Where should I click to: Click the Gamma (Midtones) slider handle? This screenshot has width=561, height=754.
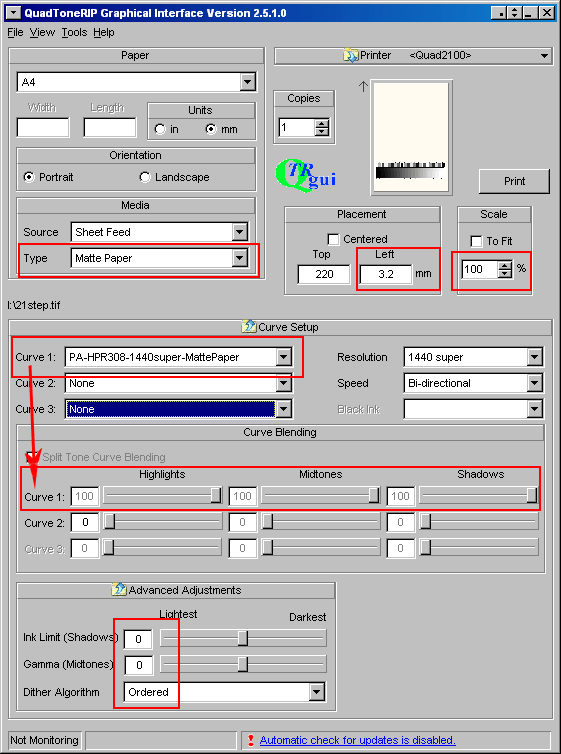pos(243,665)
